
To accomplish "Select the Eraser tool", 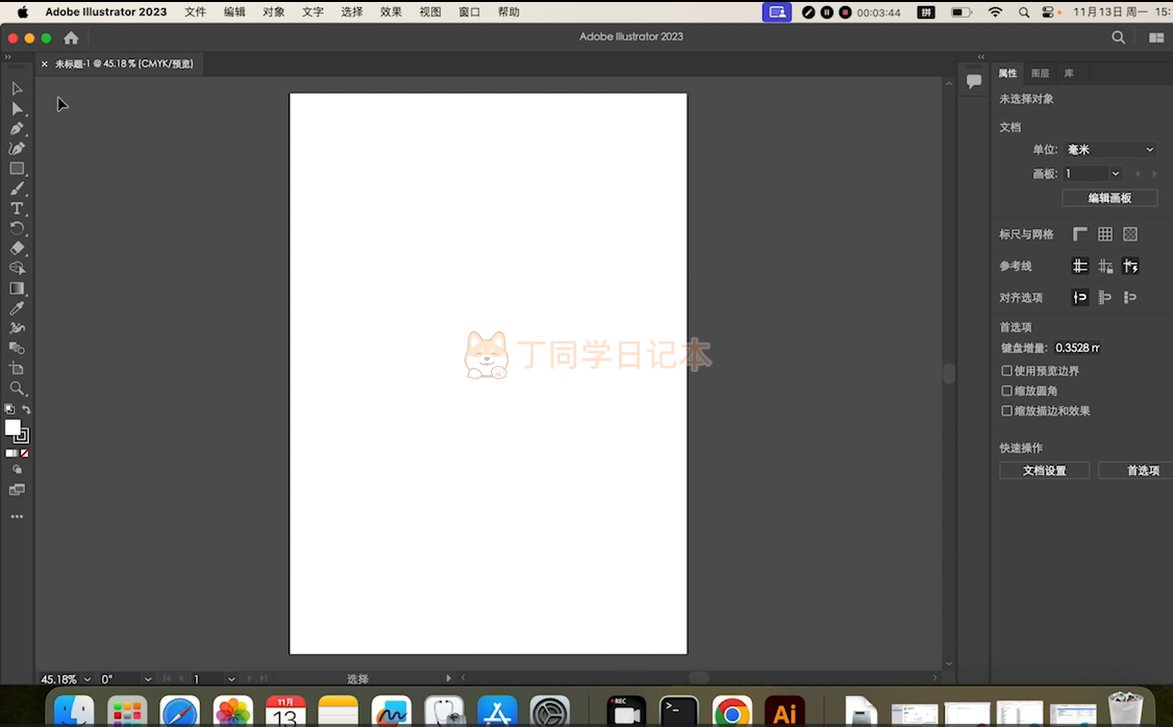I will 17,248.
